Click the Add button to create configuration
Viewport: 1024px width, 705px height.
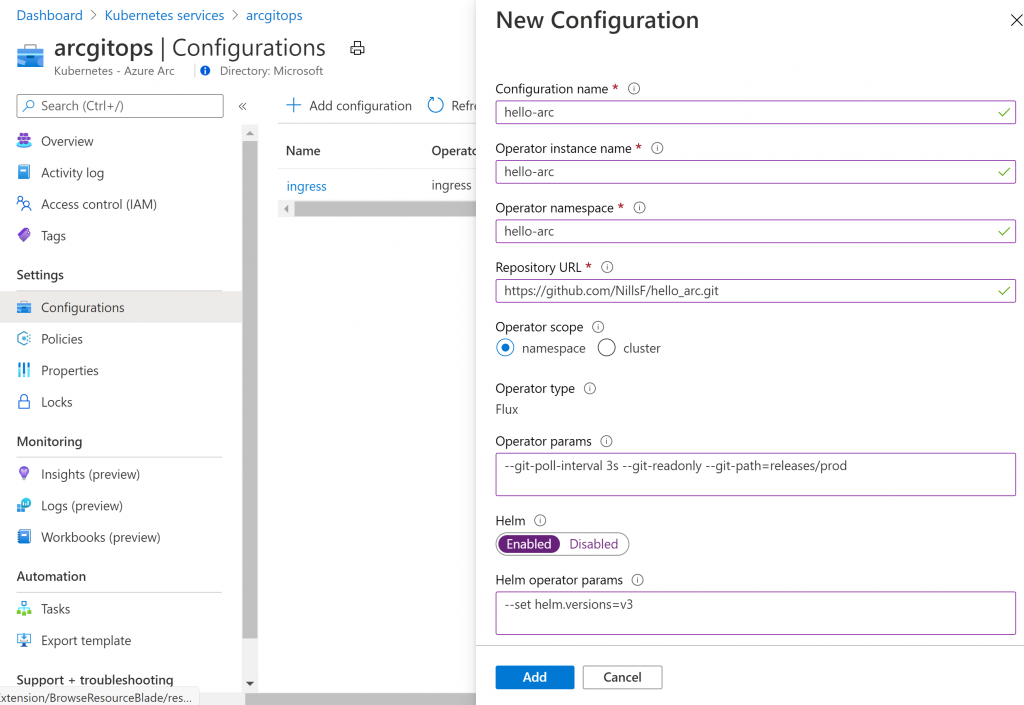535,677
